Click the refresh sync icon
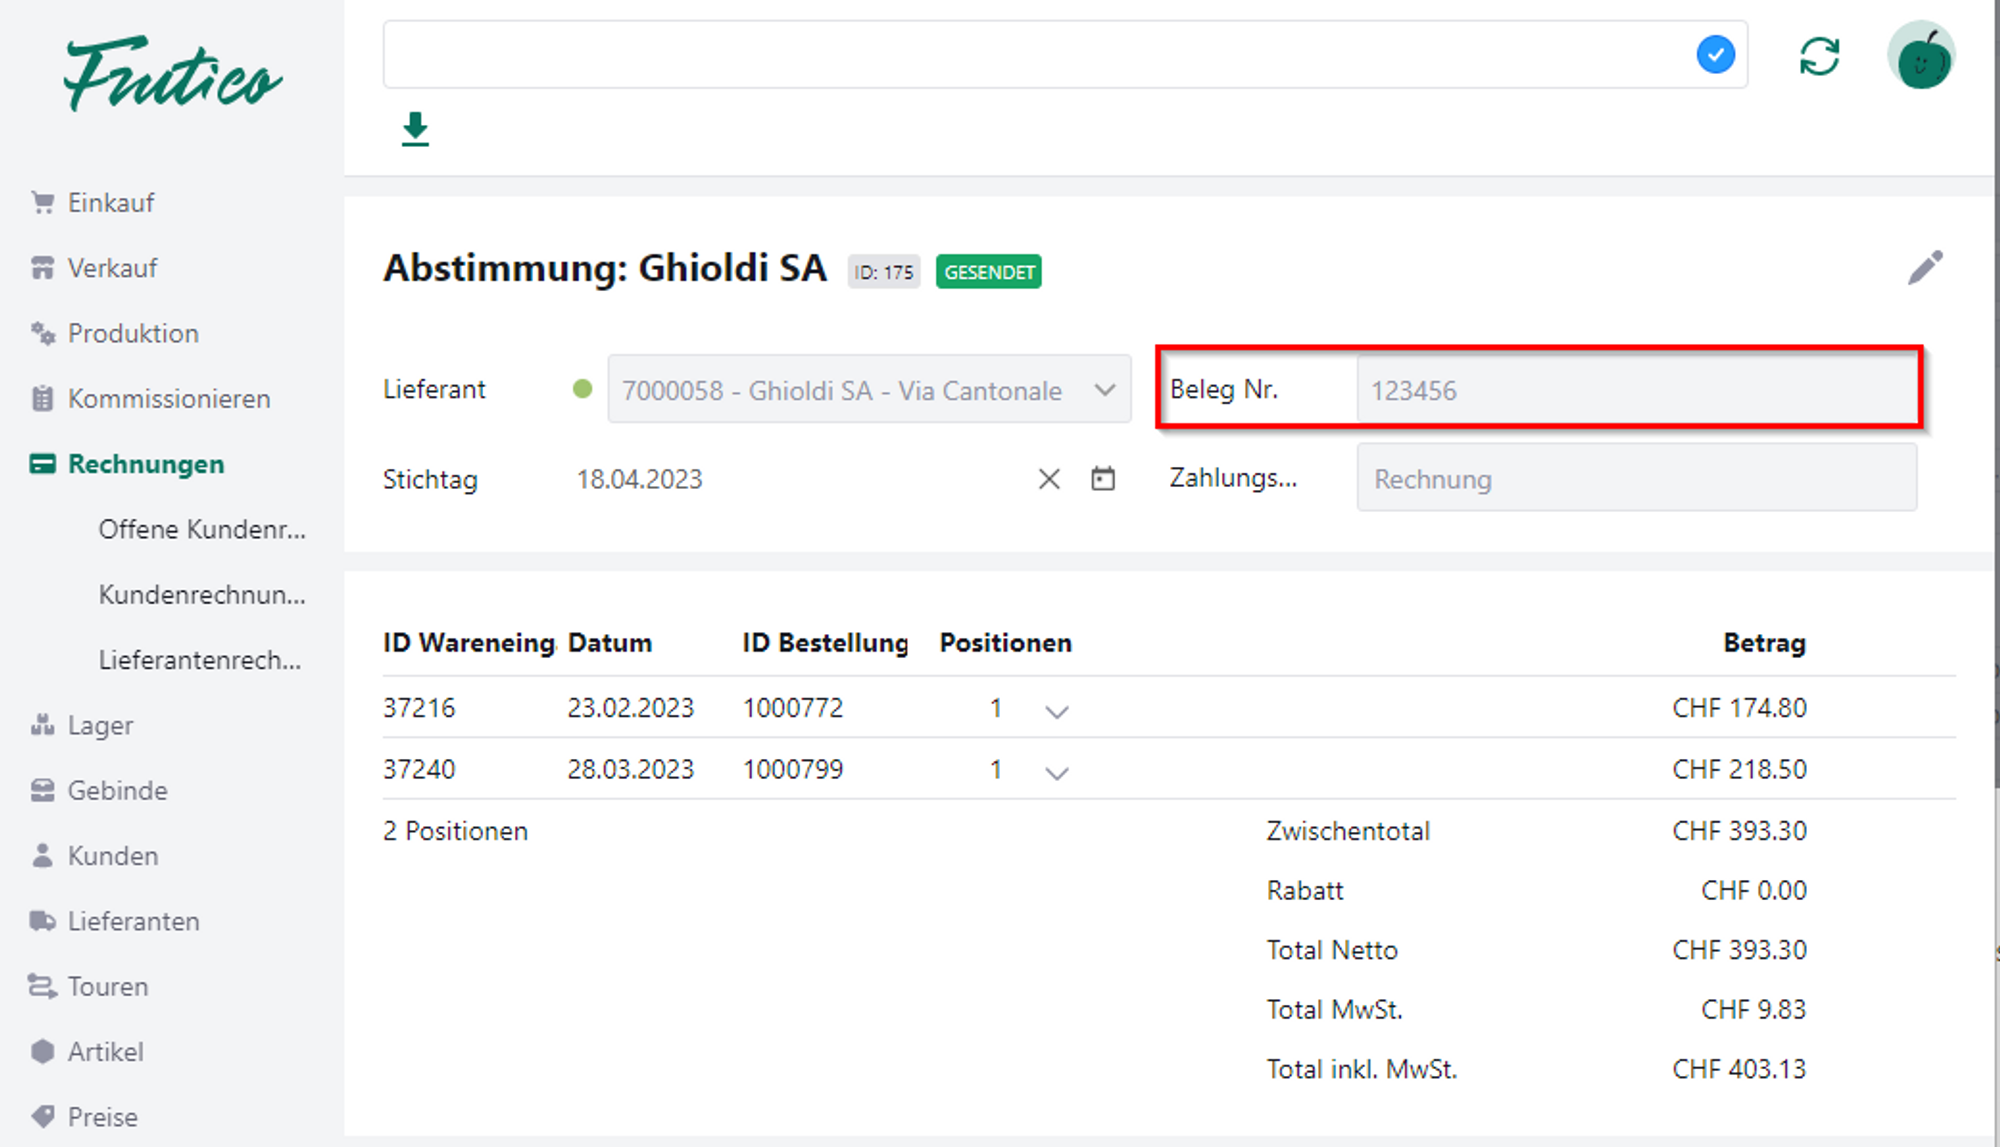The height and width of the screenshot is (1147, 2000). click(x=1819, y=56)
